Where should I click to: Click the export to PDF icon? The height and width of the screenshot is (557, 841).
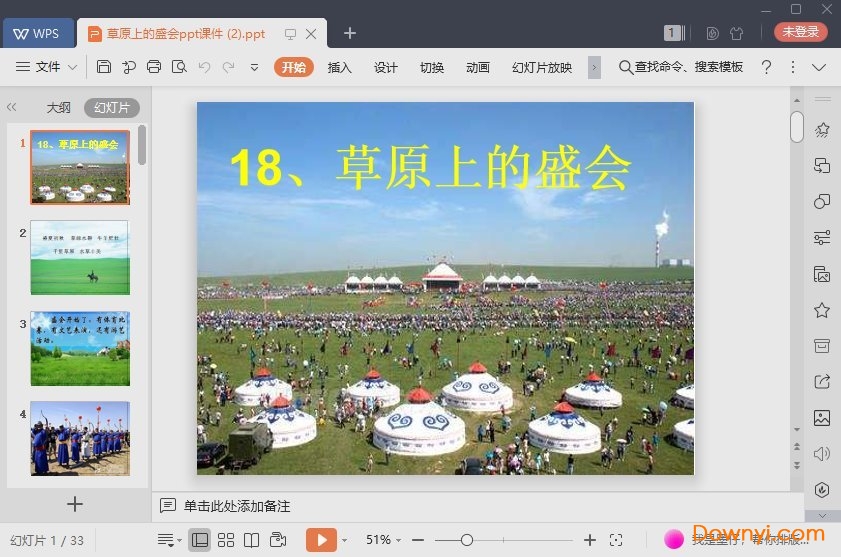point(129,67)
